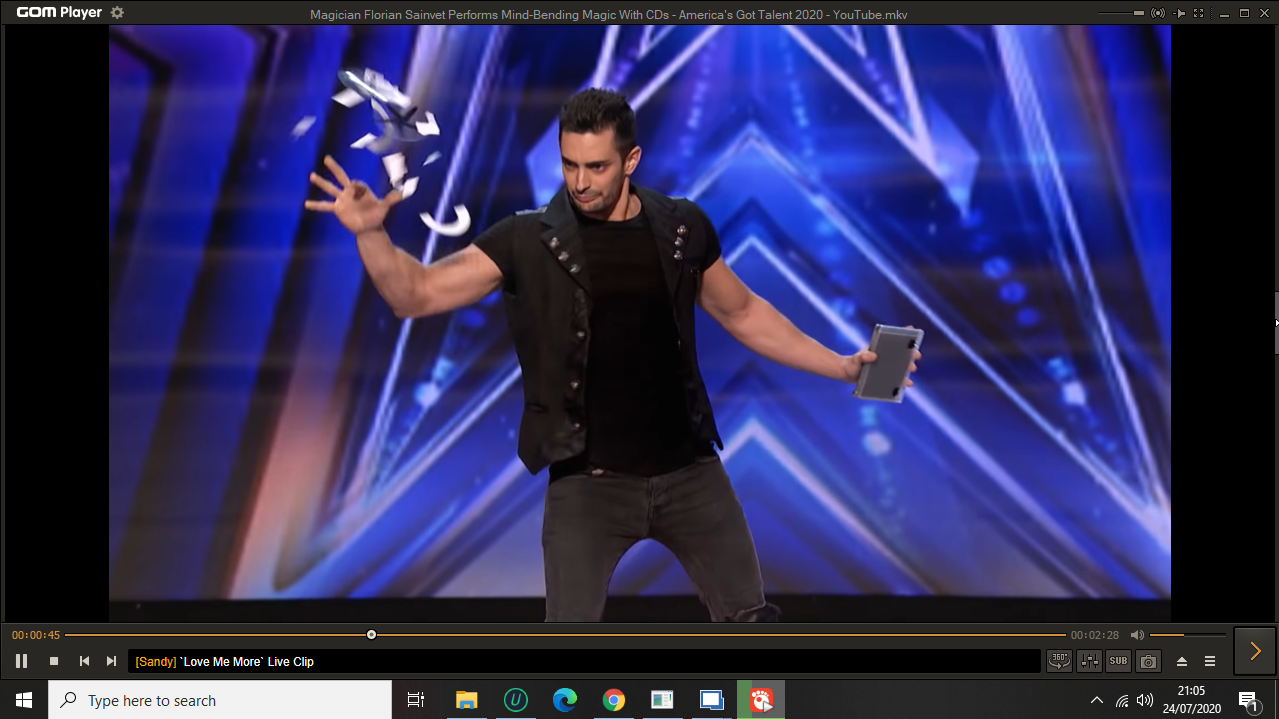The width and height of the screenshot is (1279, 719).
Task: Minimize the GOM Player window
Action: pyautogui.click(x=1222, y=13)
